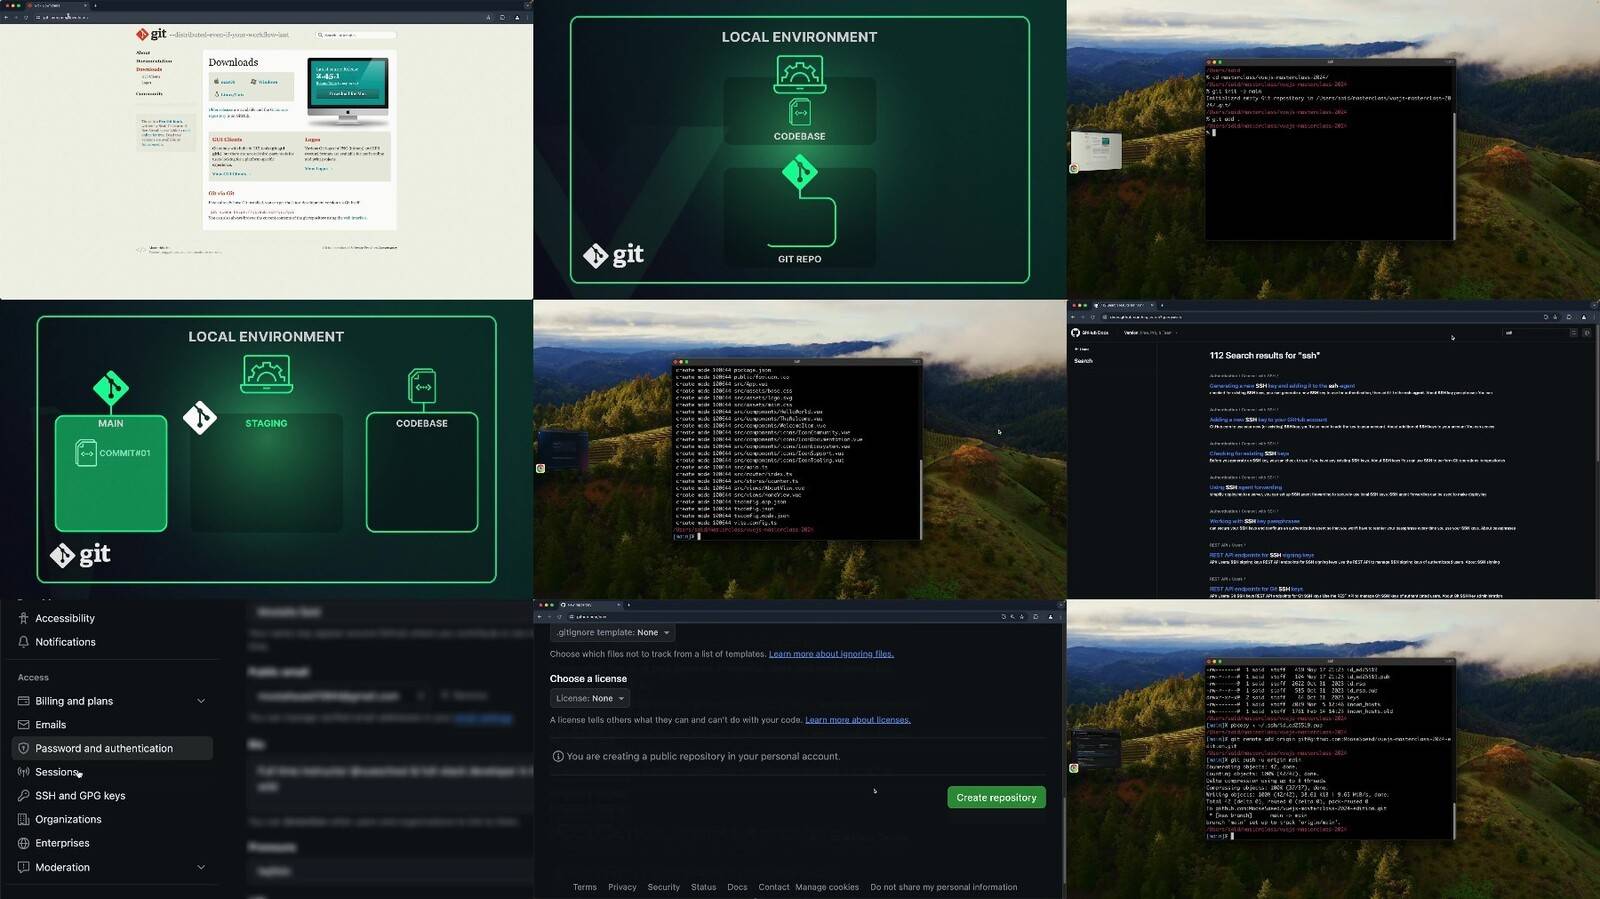The width and height of the screenshot is (1600, 899).
Task: Click the green Create repository button
Action: [x=996, y=797]
